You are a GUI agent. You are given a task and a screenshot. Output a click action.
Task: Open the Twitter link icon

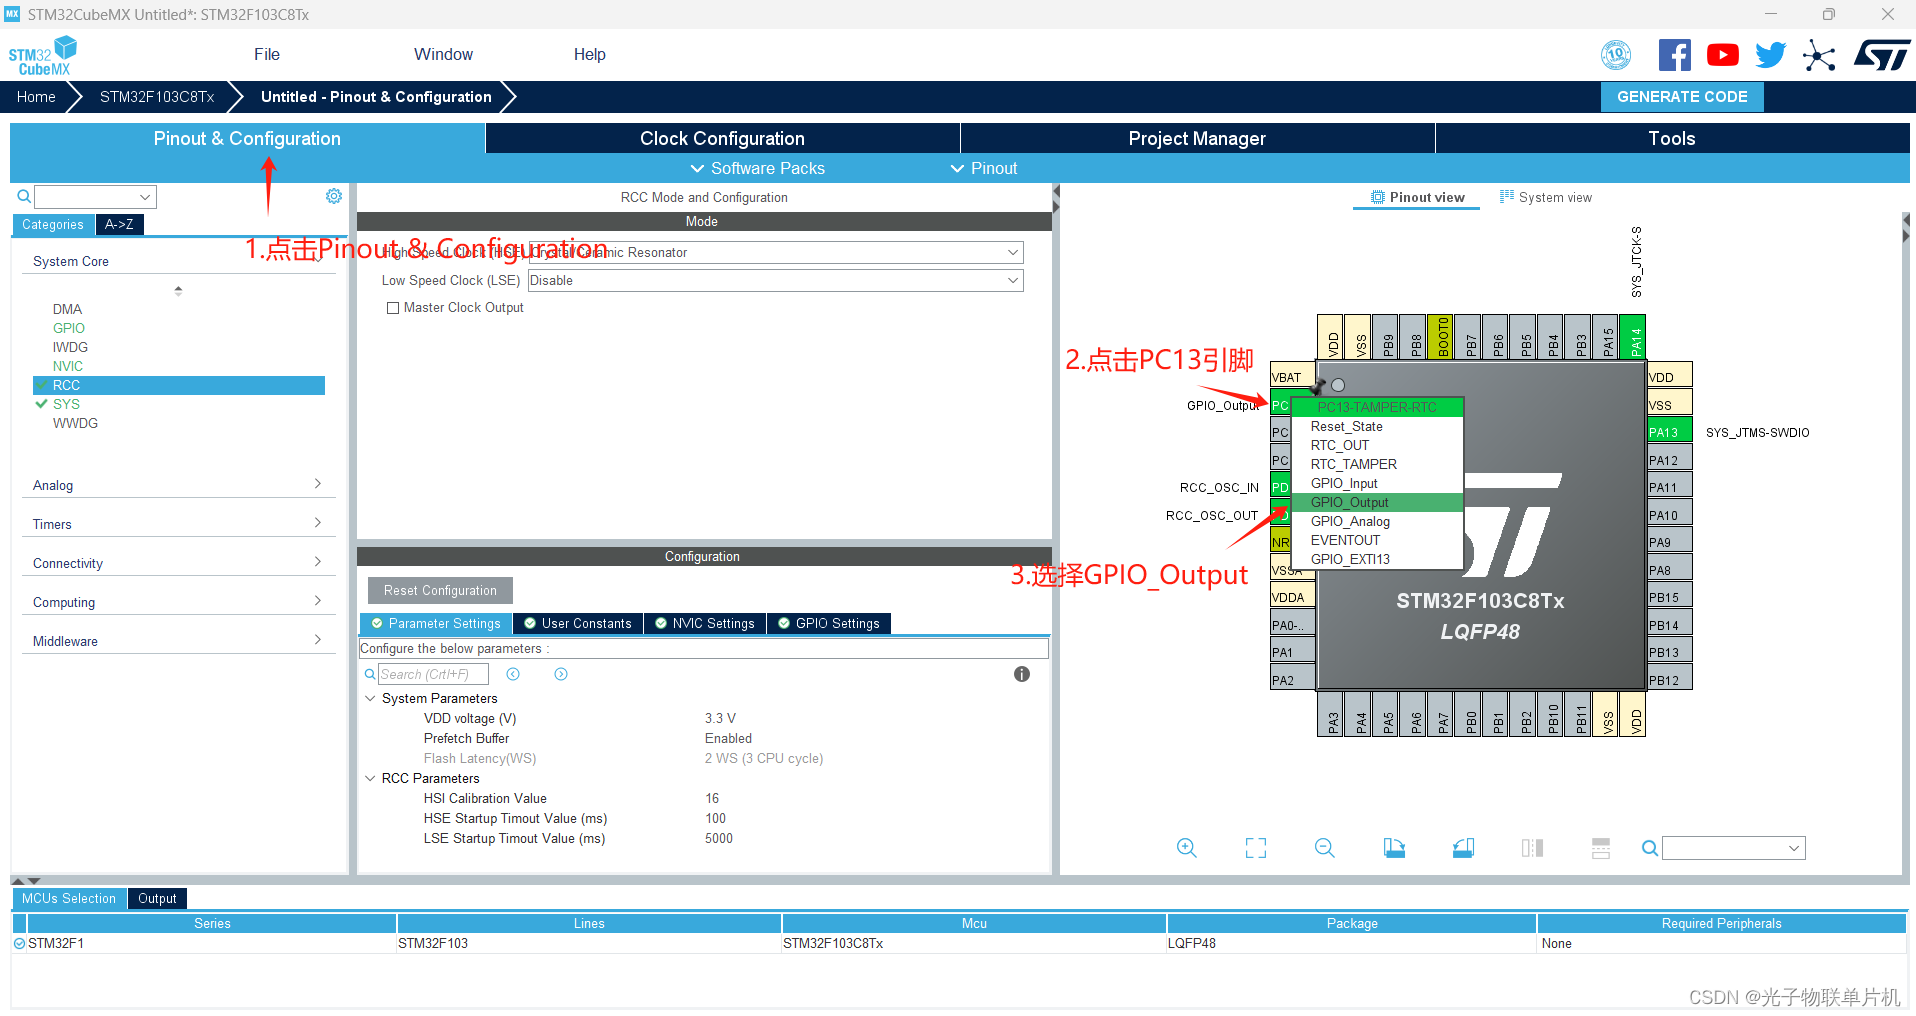[x=1770, y=55]
